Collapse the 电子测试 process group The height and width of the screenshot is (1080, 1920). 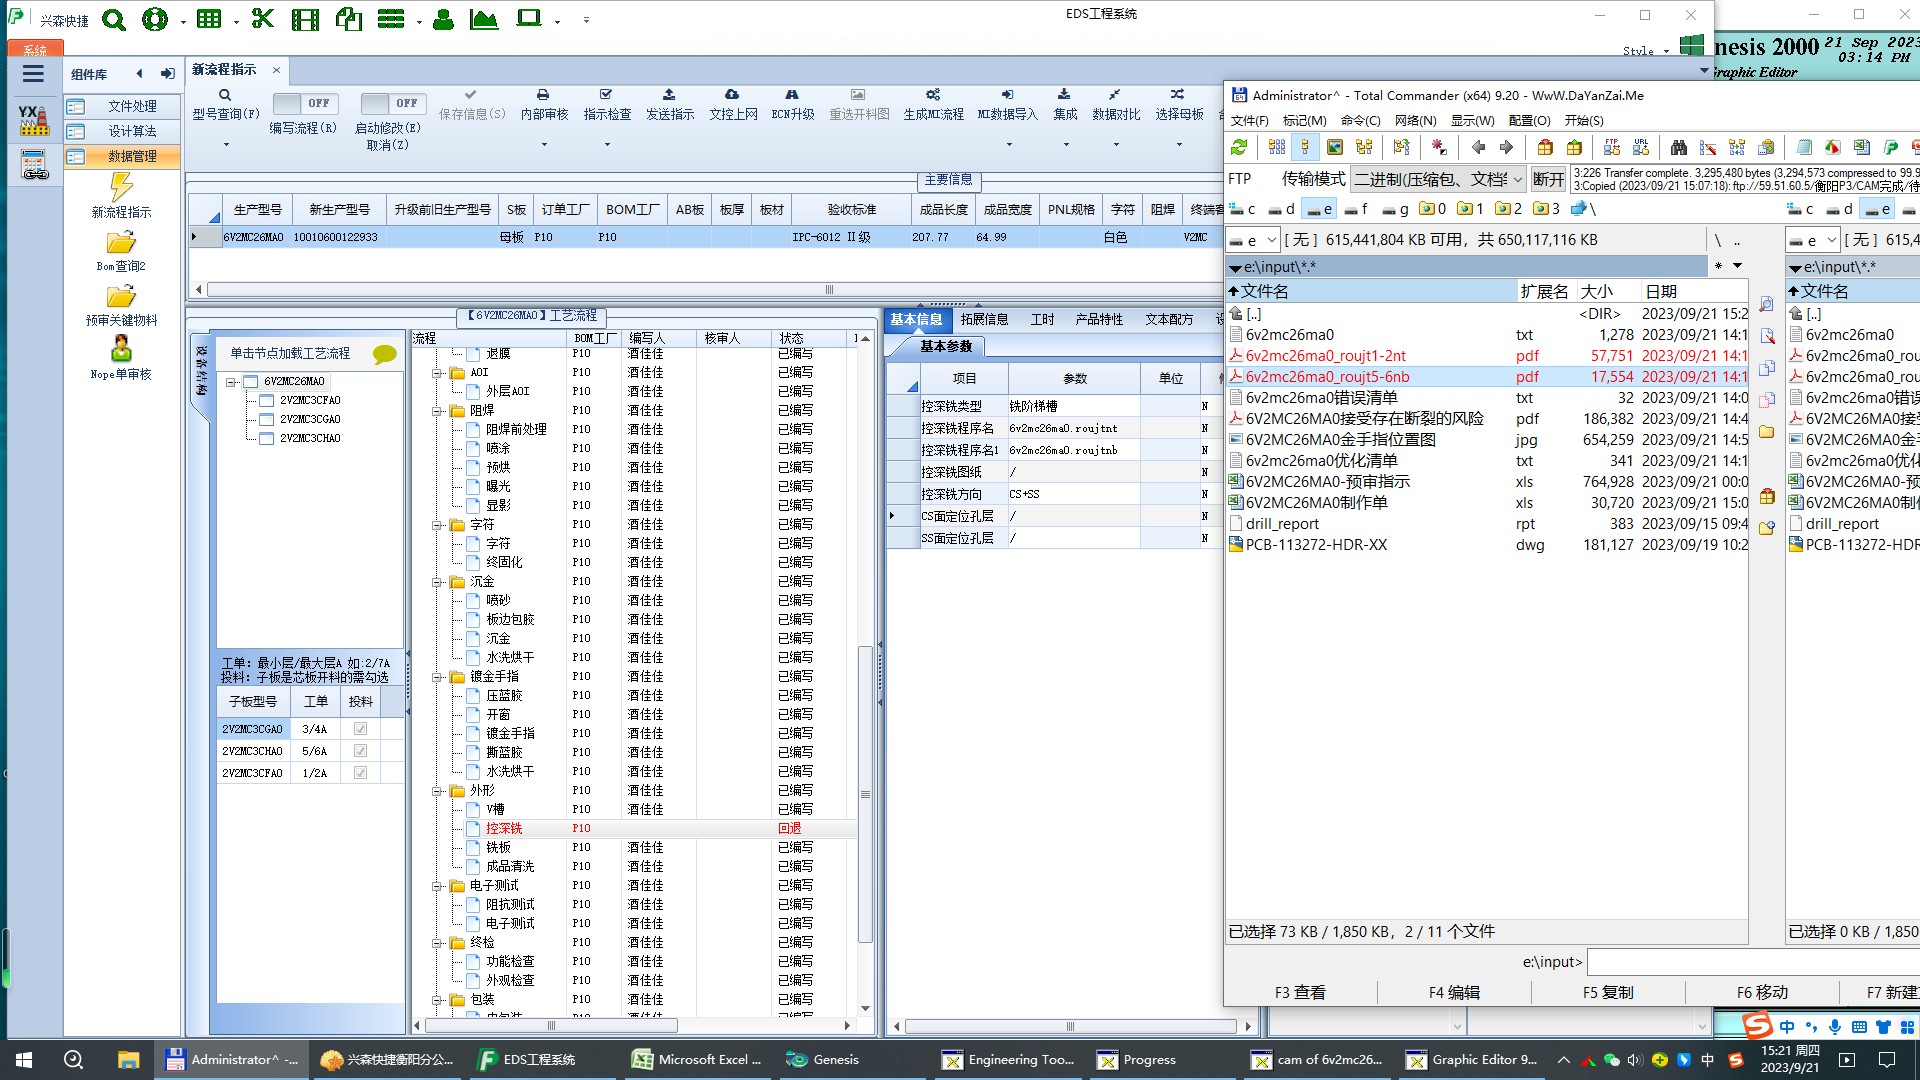437,886
